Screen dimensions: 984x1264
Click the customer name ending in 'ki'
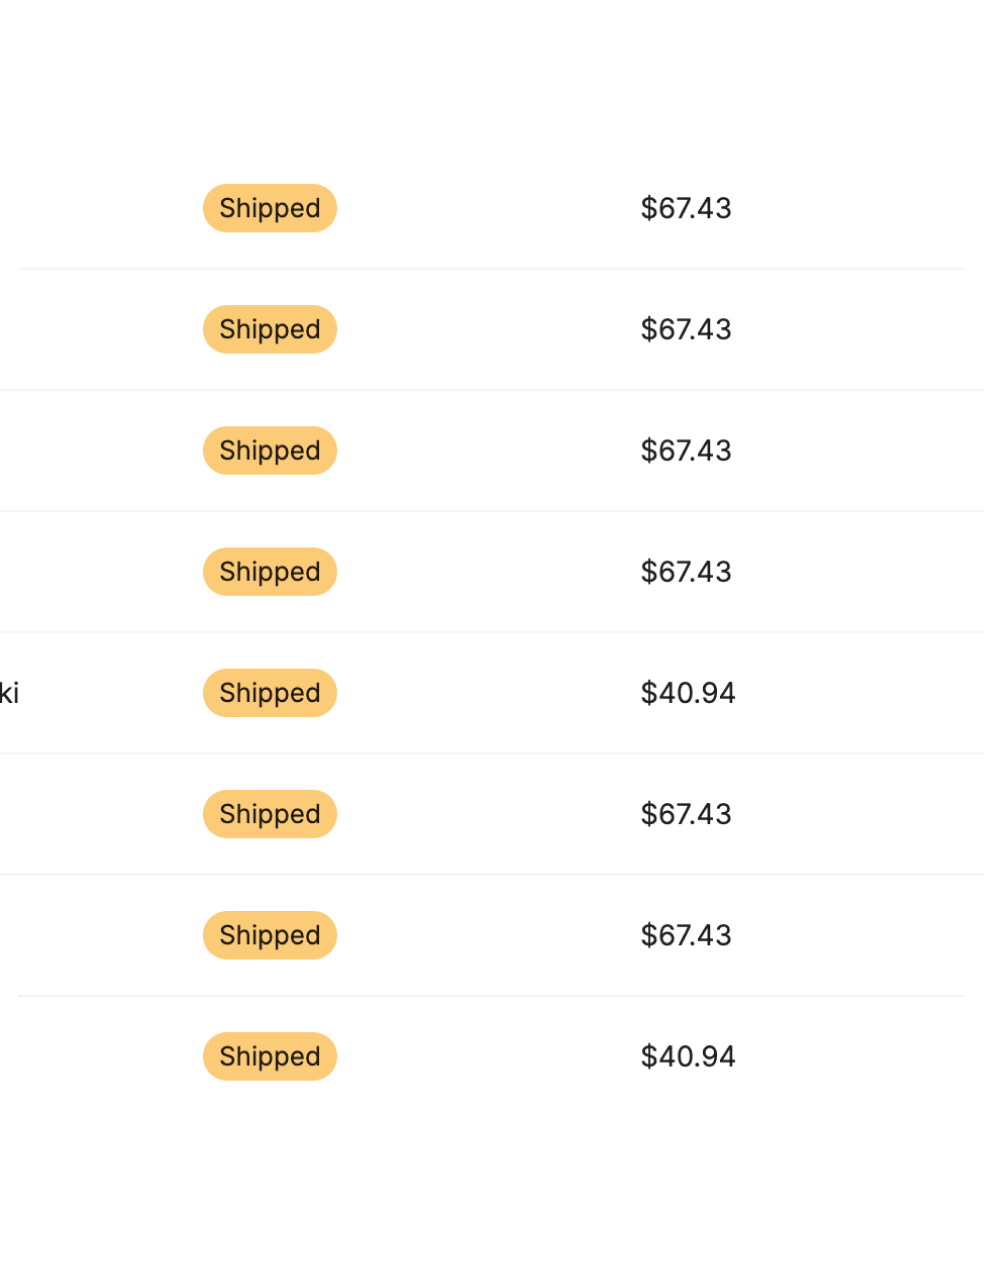(x=9, y=693)
